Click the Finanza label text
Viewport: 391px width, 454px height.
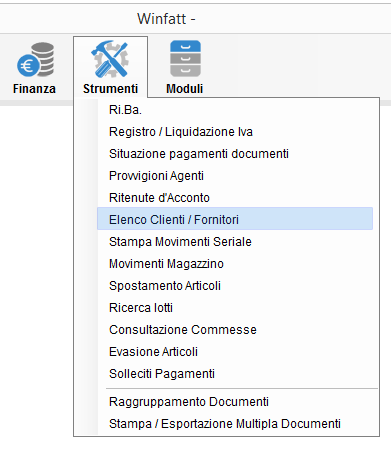click(34, 89)
